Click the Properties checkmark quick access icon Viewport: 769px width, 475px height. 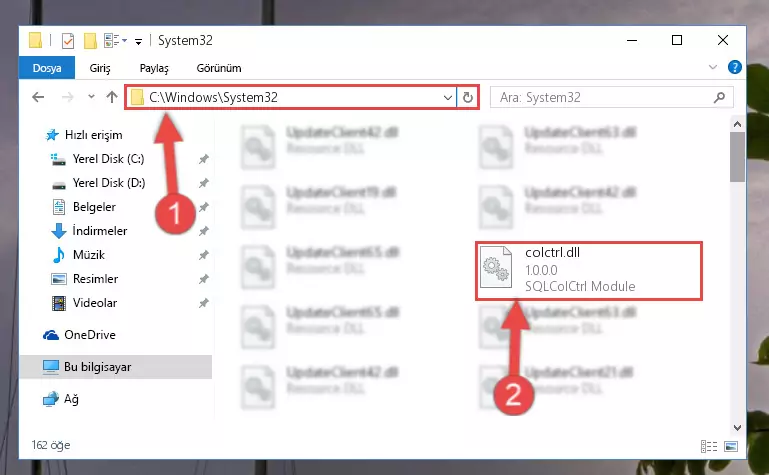tap(68, 41)
